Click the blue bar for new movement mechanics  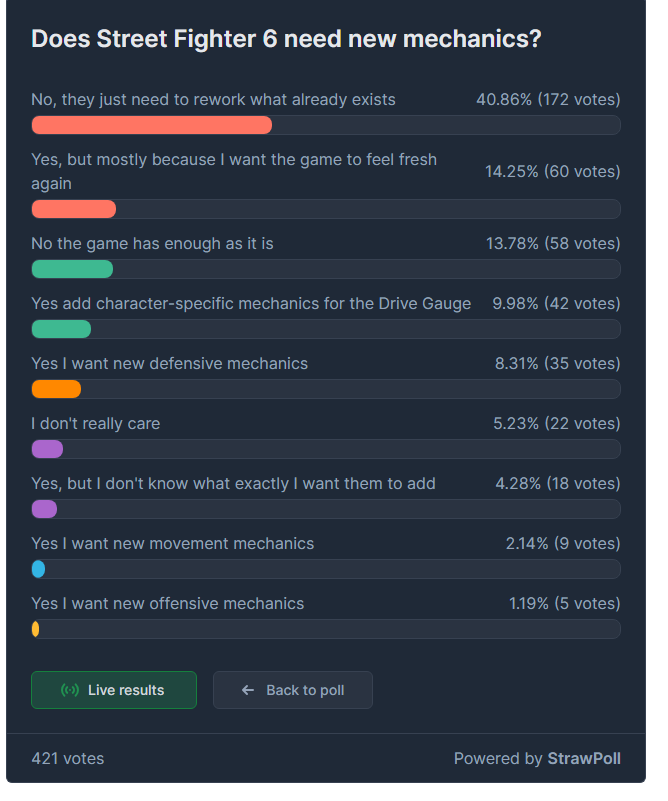tap(38, 569)
